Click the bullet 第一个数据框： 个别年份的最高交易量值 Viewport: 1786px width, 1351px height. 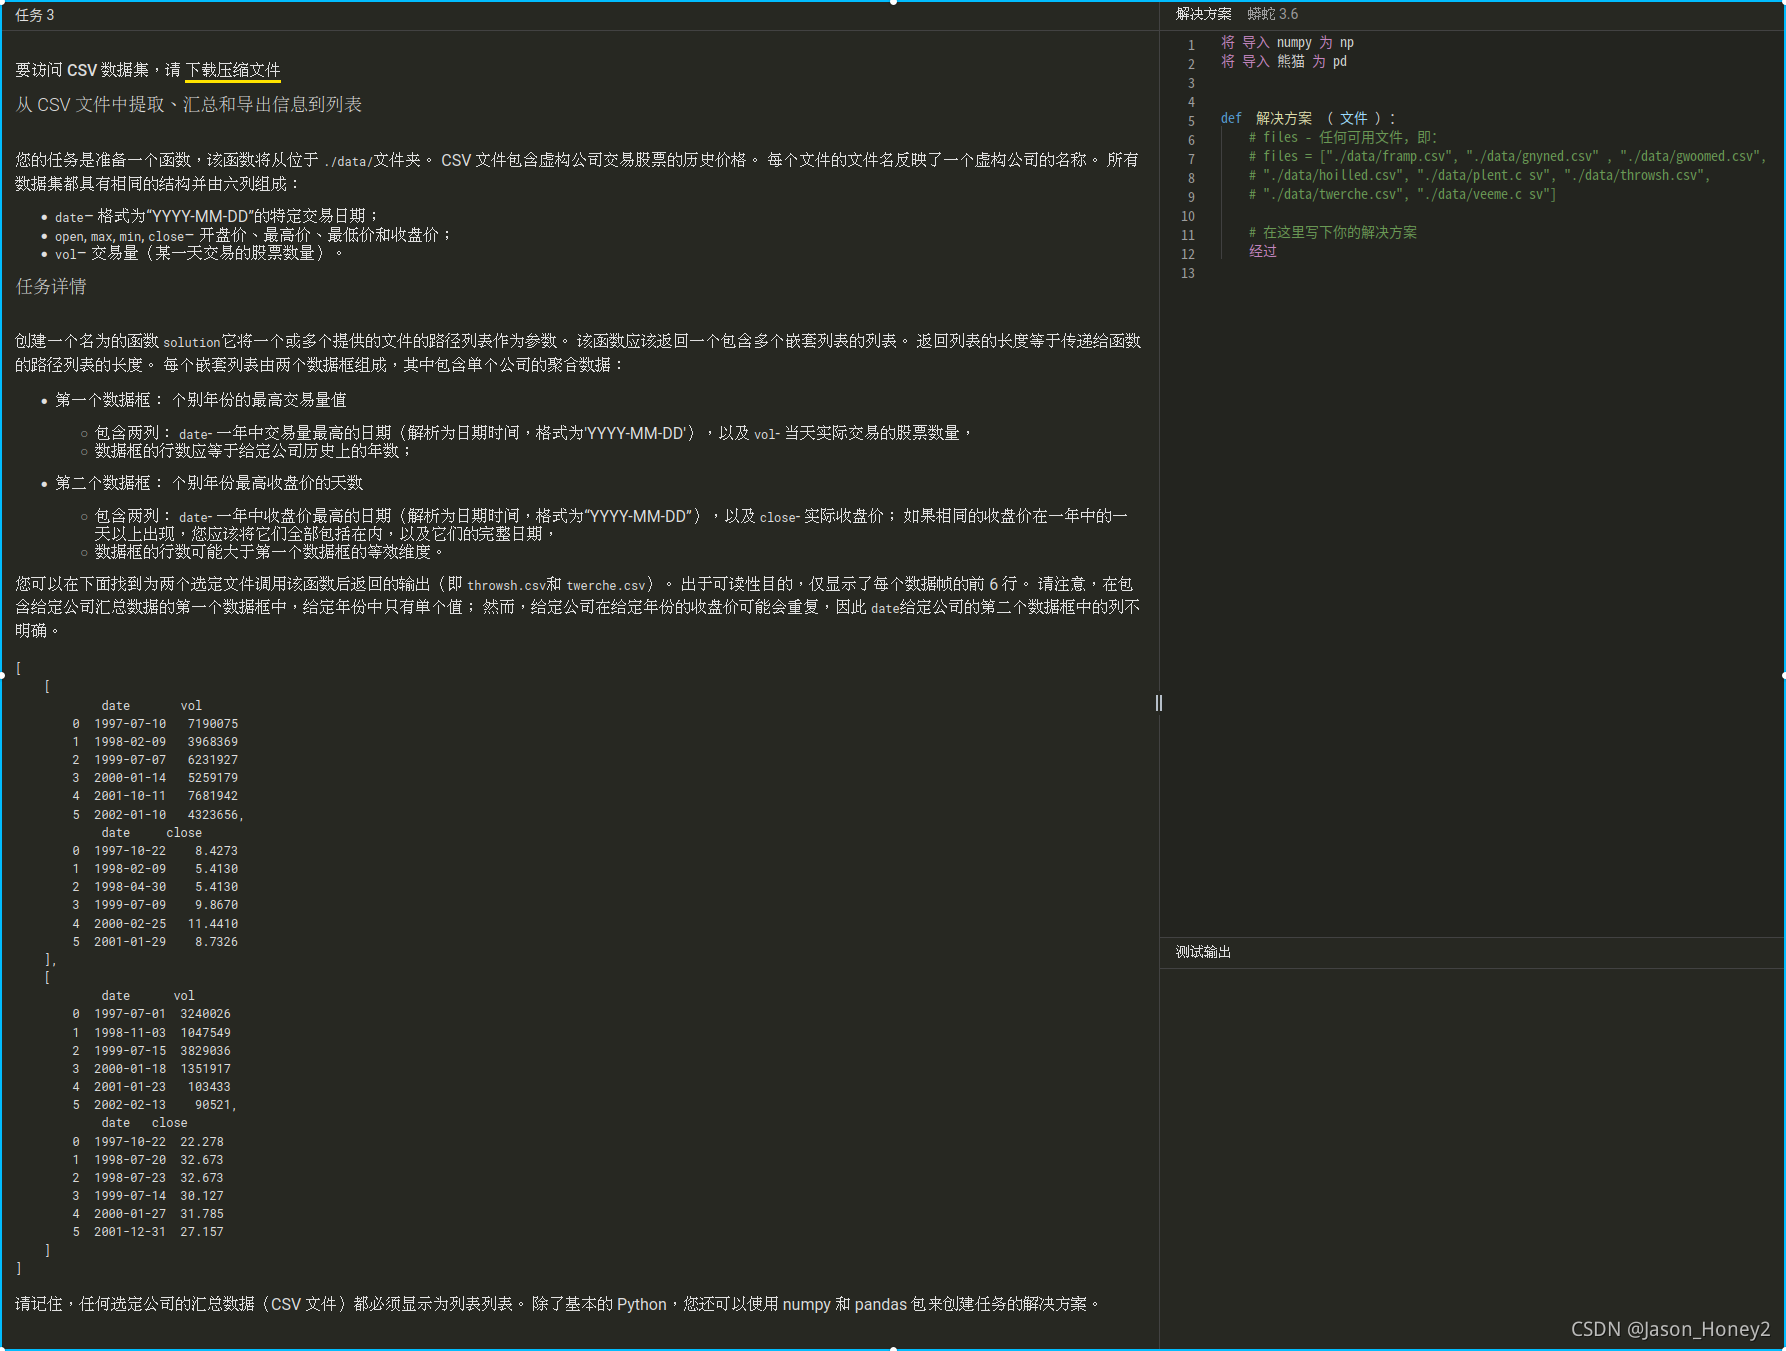200,400
